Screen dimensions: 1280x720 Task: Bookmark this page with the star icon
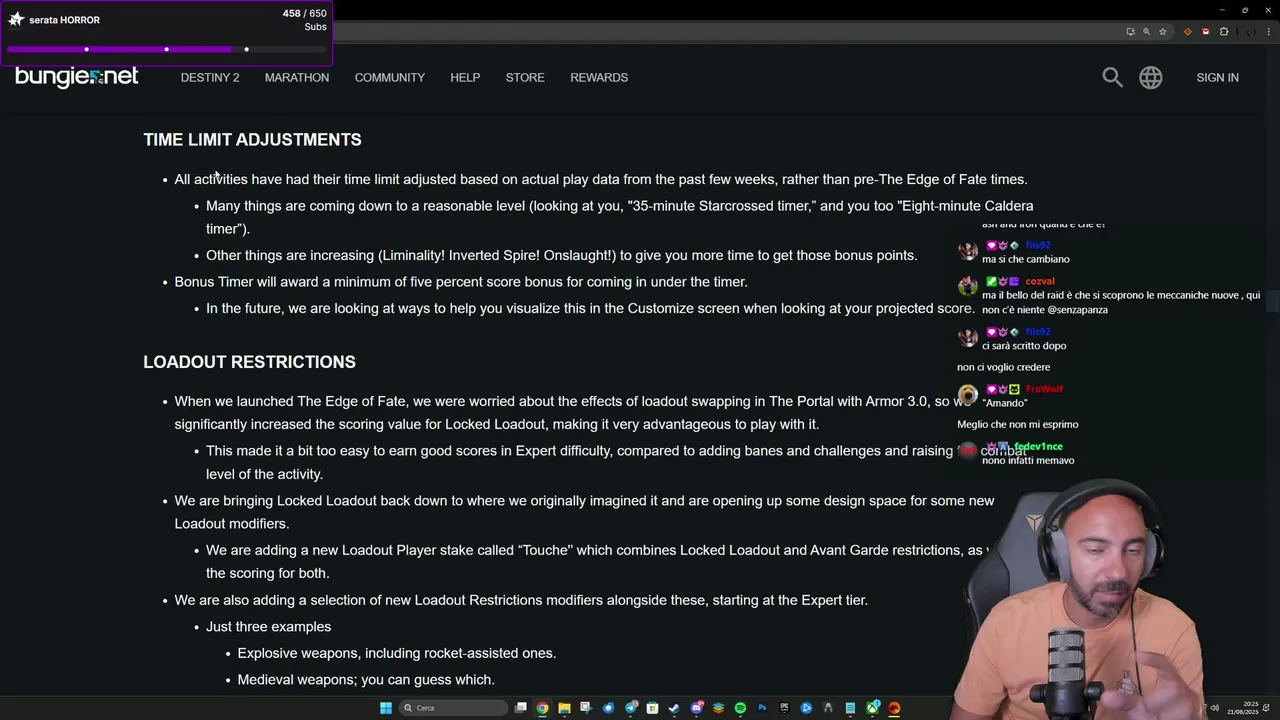[x=1163, y=32]
